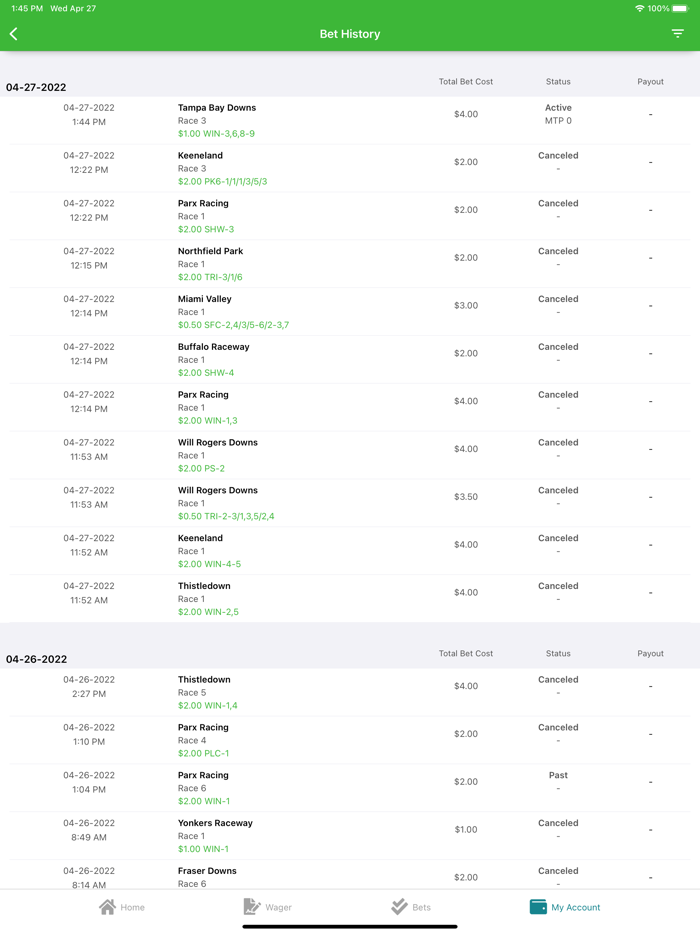Tap the Total Bet Cost column header
This screenshot has height=934, width=700.
(466, 81)
